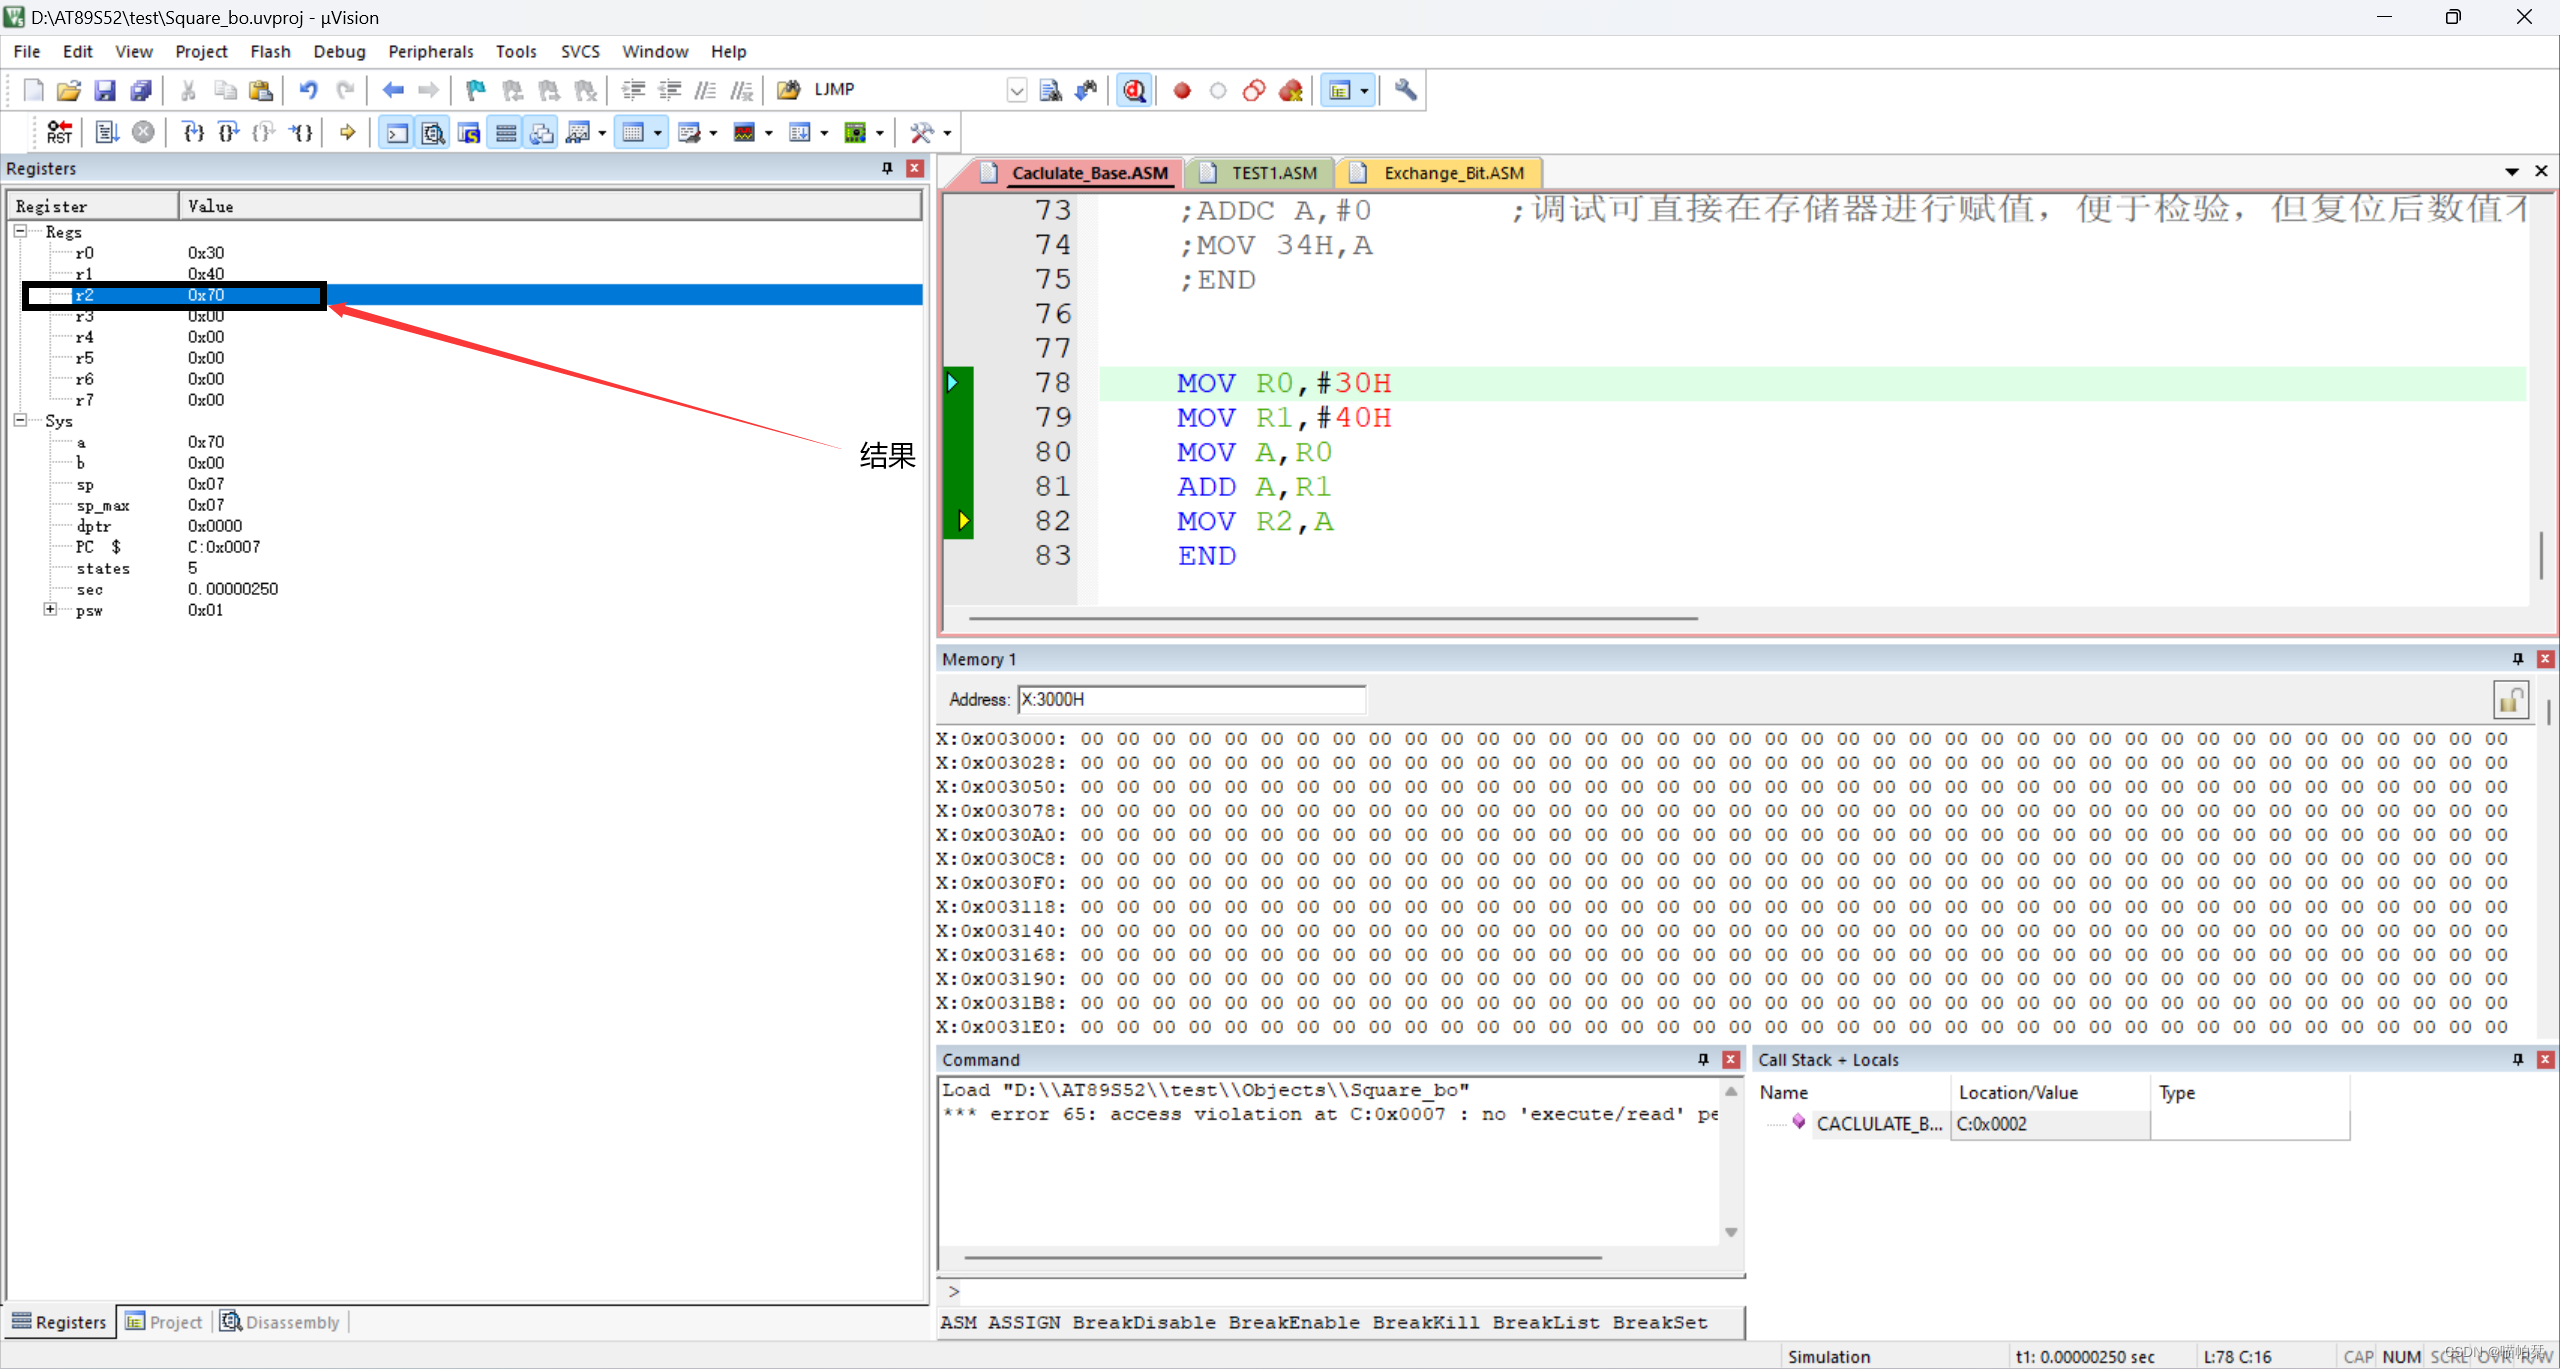2560x1369 pixels.
Task: Switch to the Project panel tab
Action: 165,1322
